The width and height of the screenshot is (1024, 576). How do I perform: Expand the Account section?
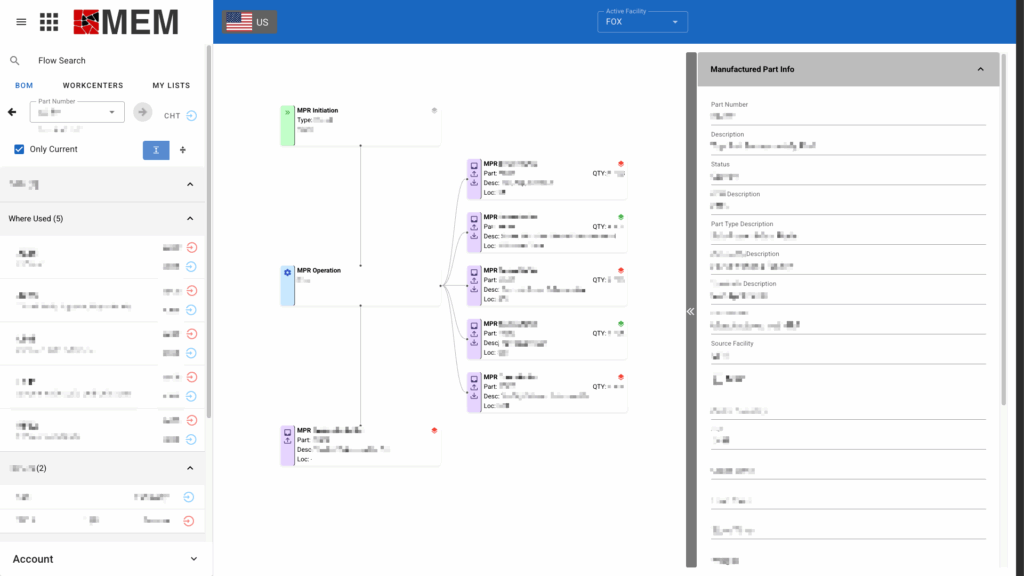click(x=193, y=559)
